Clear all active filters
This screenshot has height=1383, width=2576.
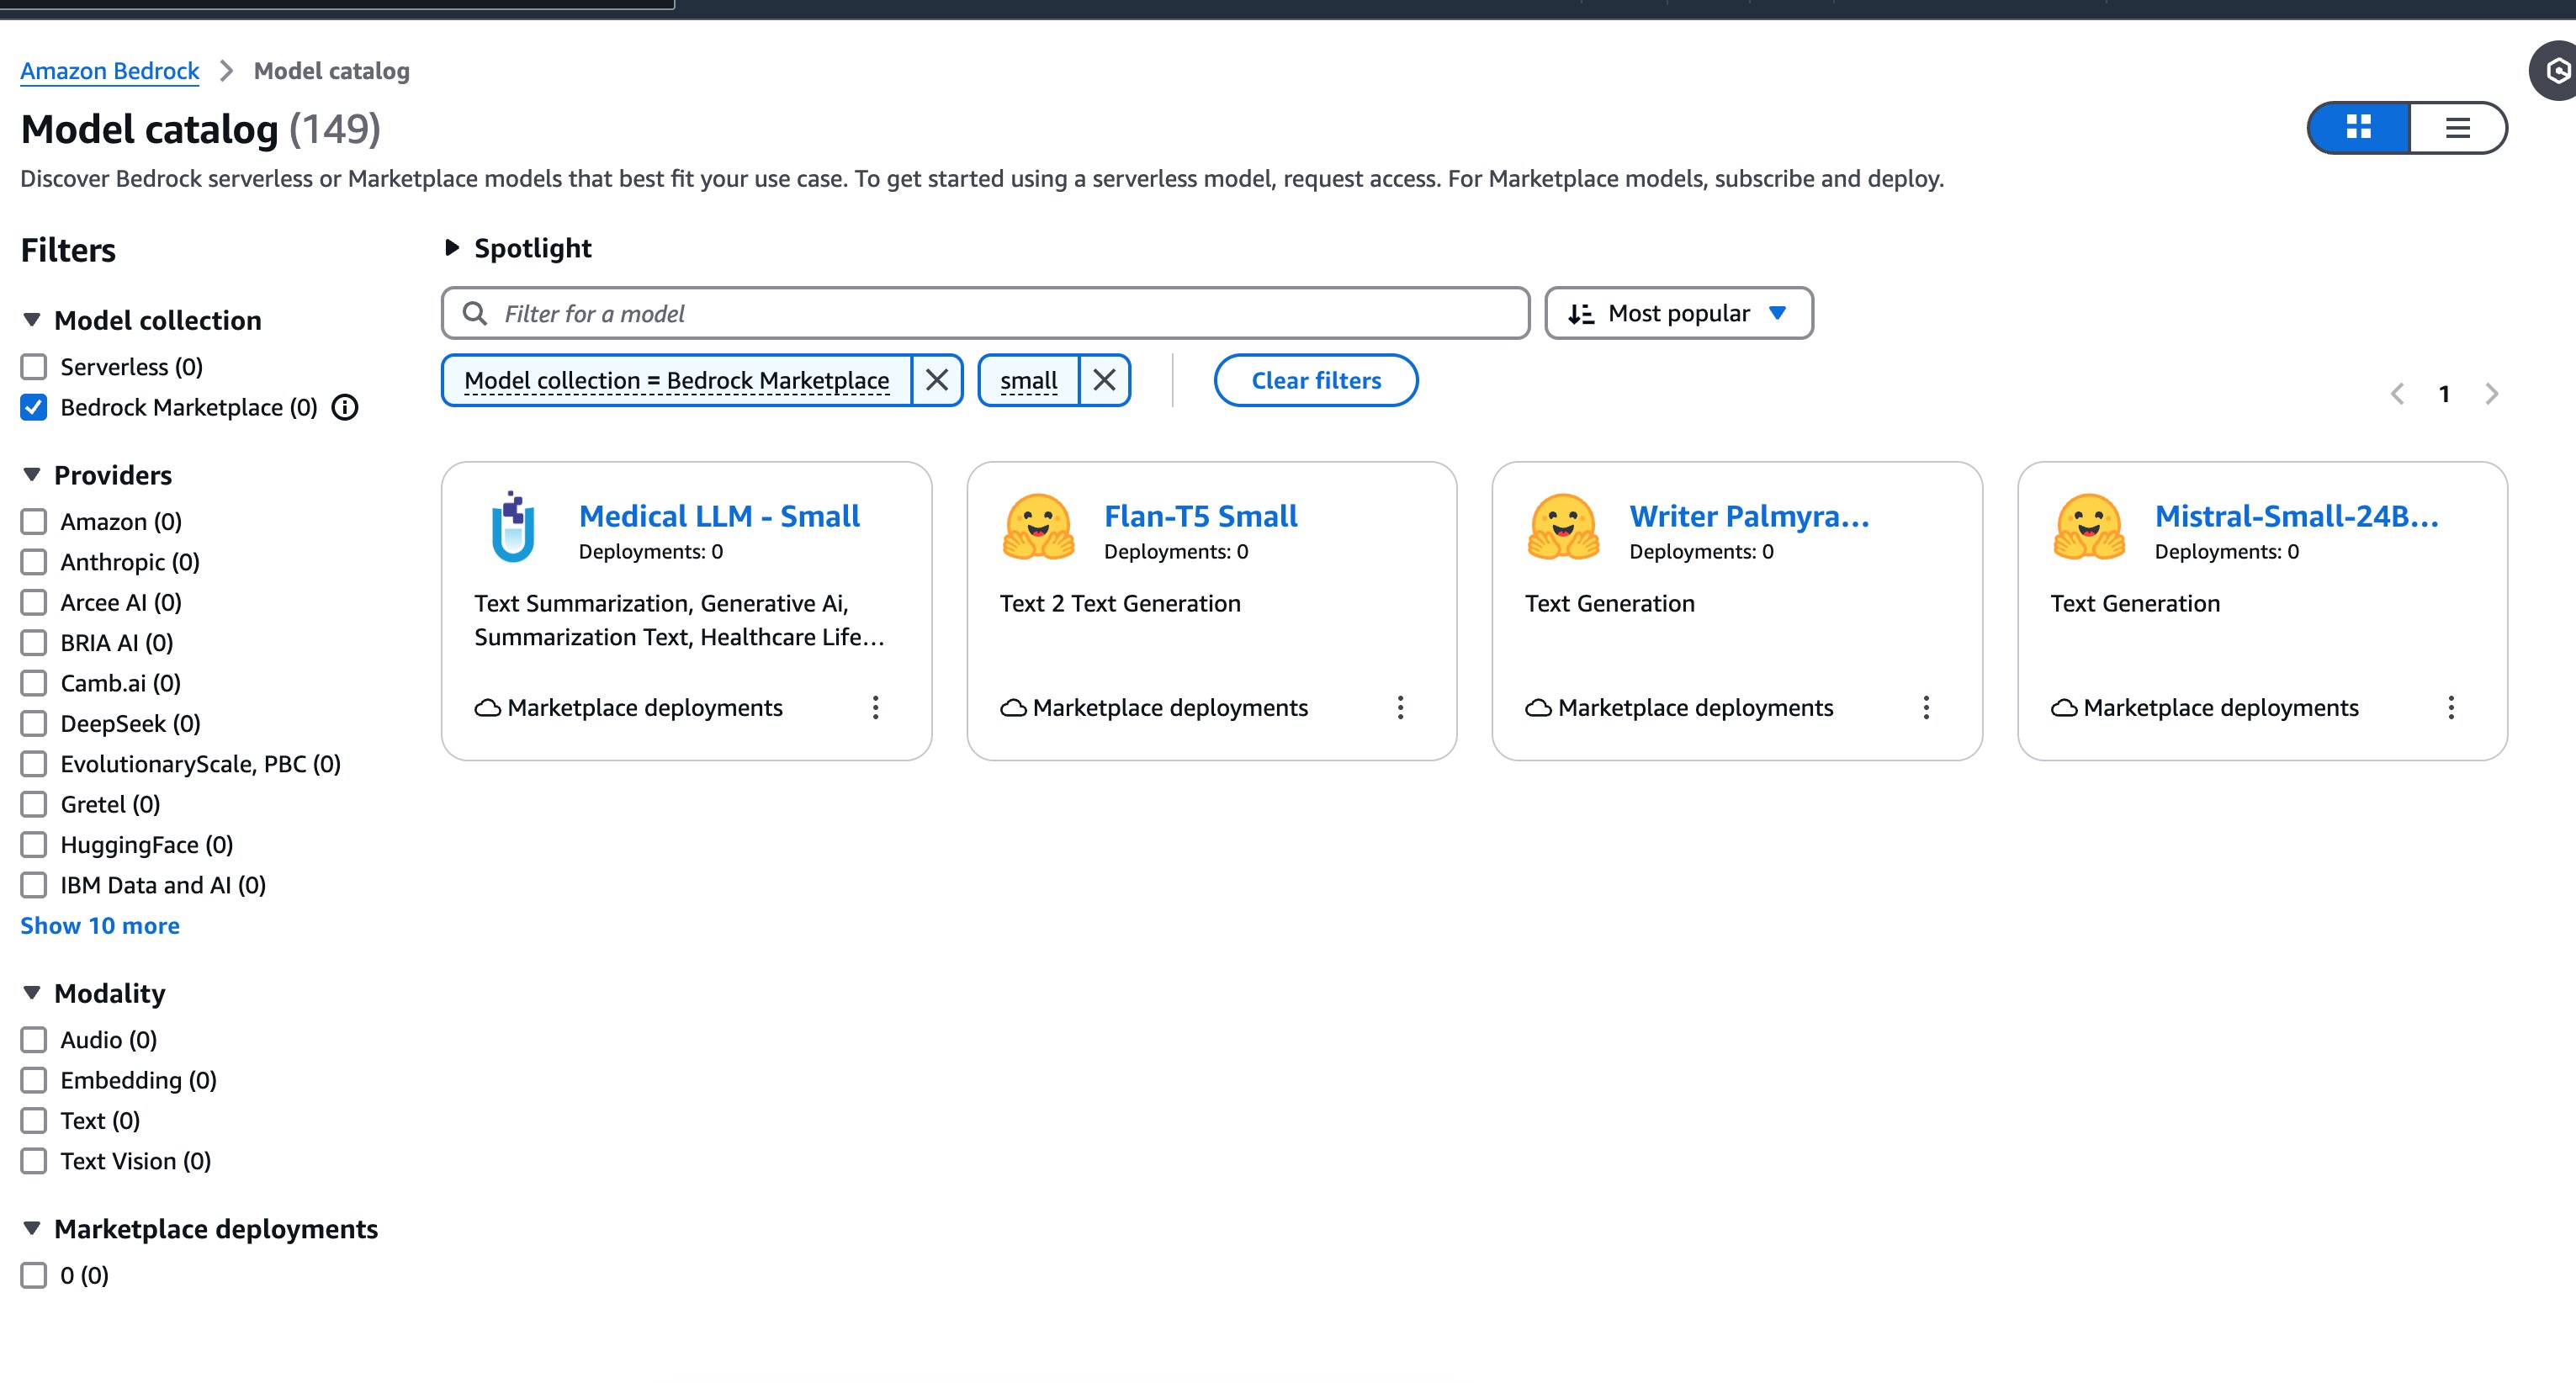click(1315, 378)
